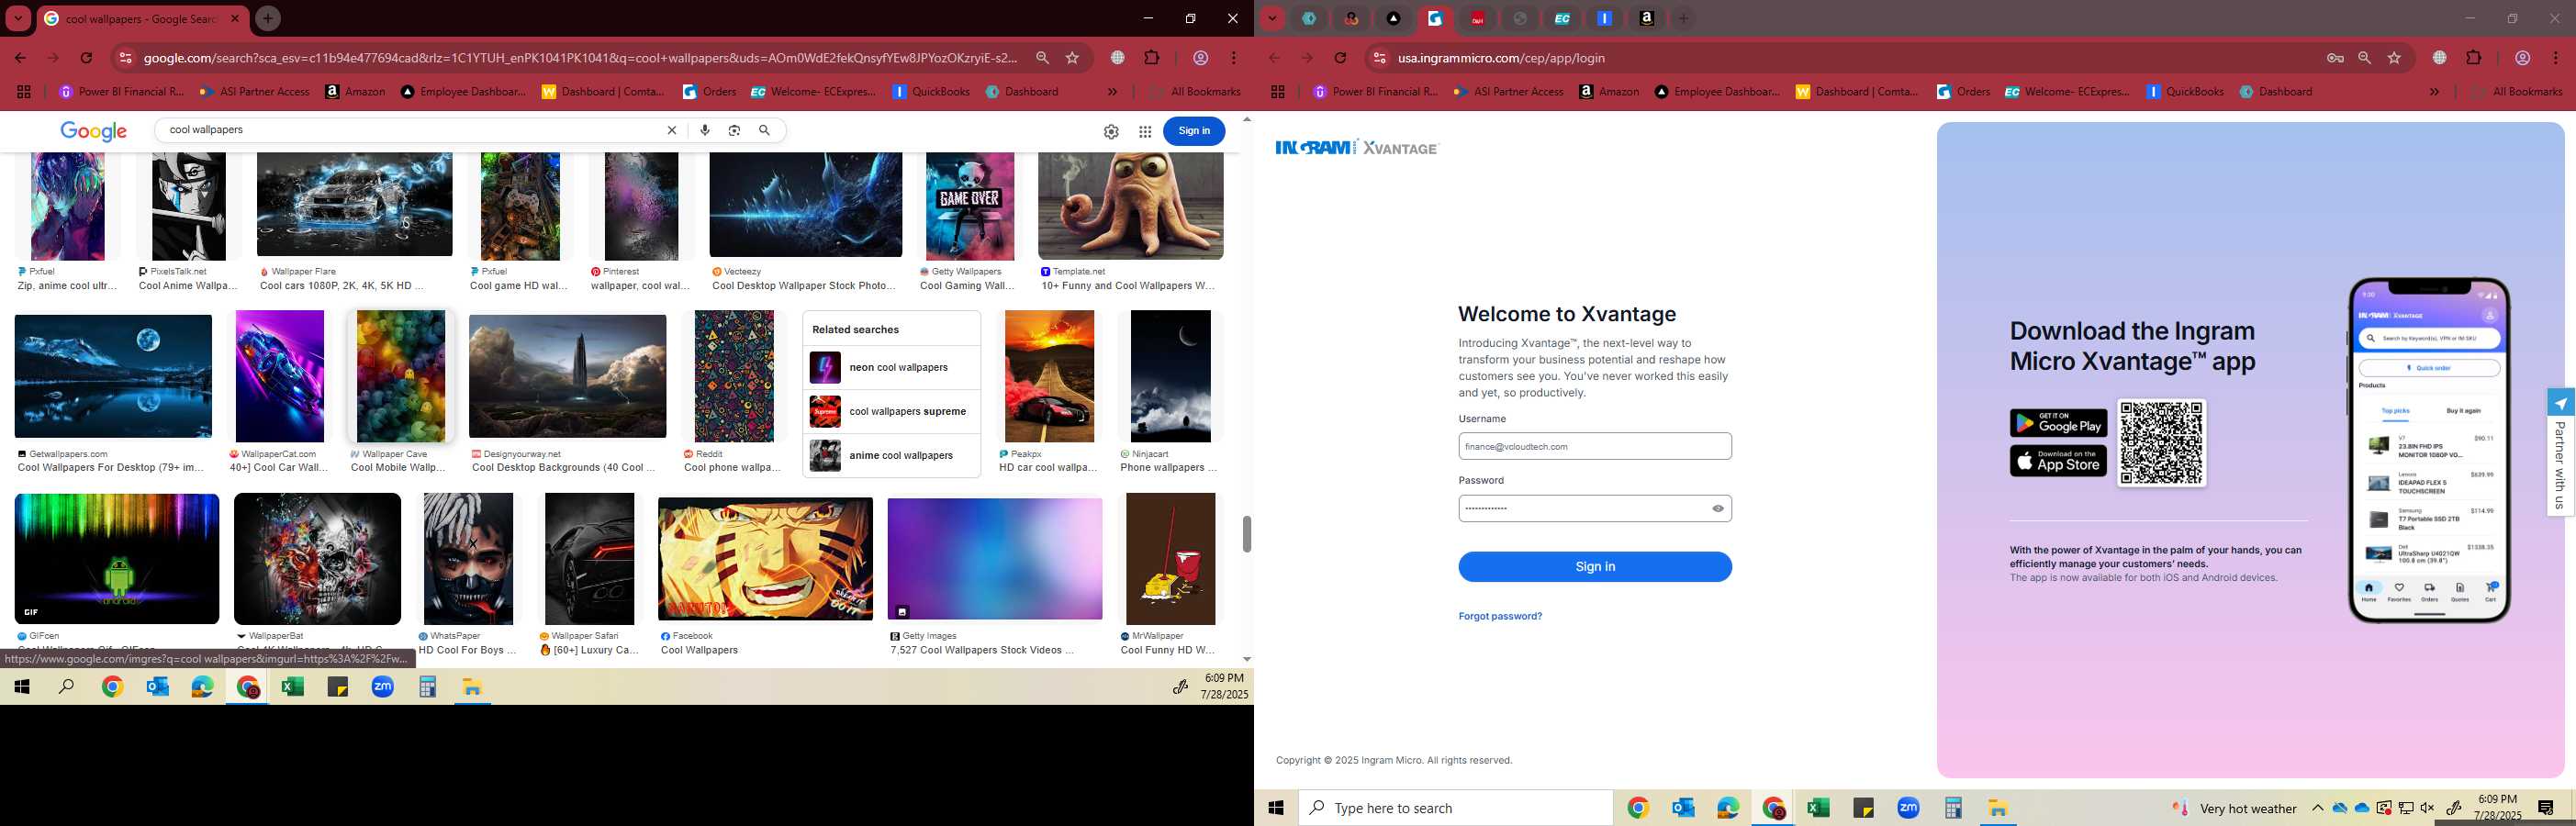Switch to the red D&H tab in right window

[1477, 18]
